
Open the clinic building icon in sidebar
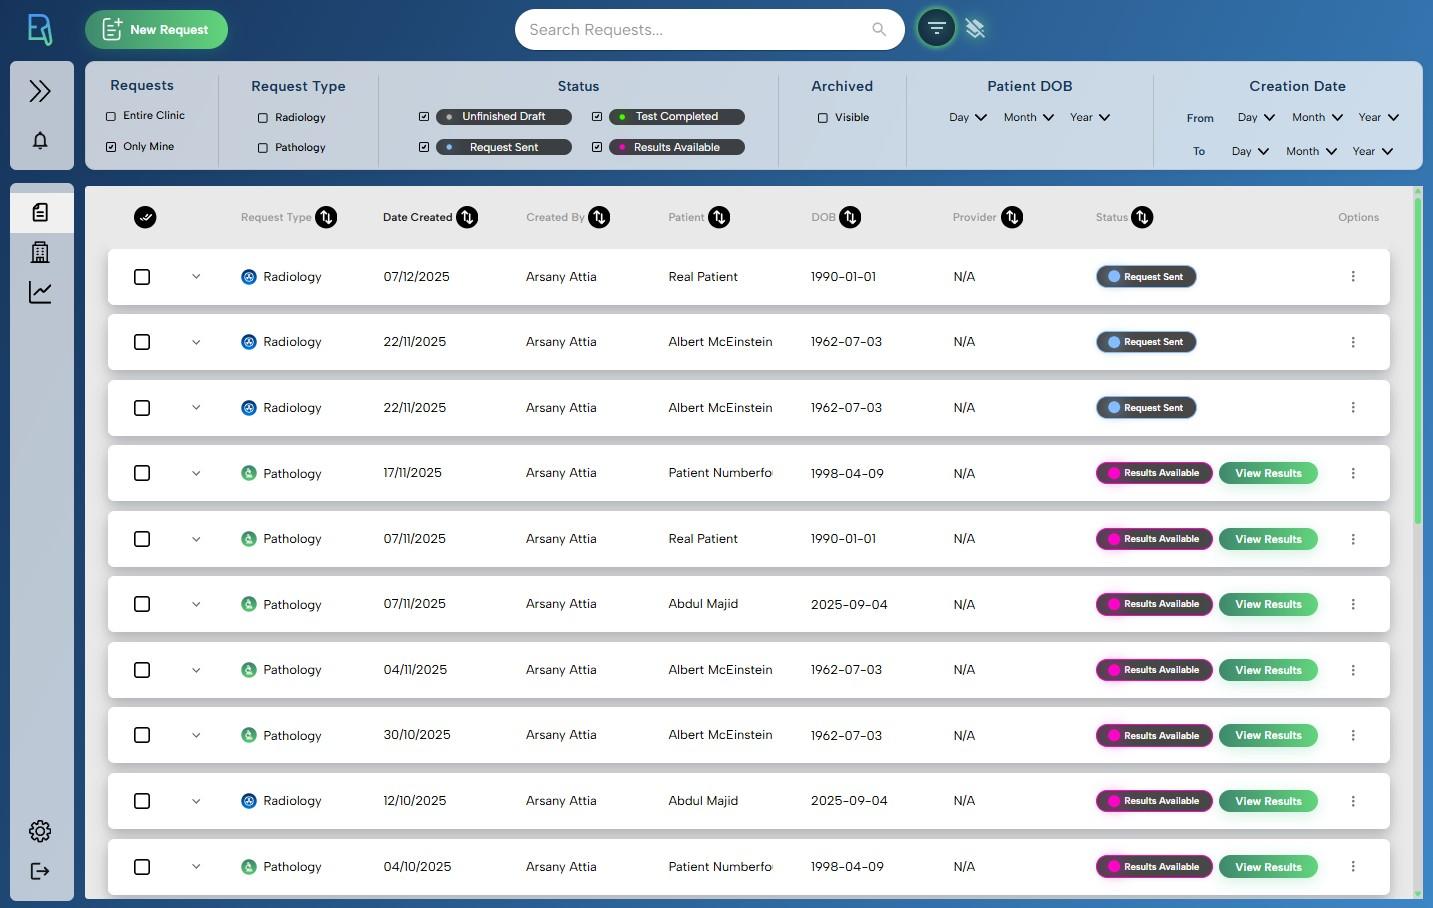point(40,252)
